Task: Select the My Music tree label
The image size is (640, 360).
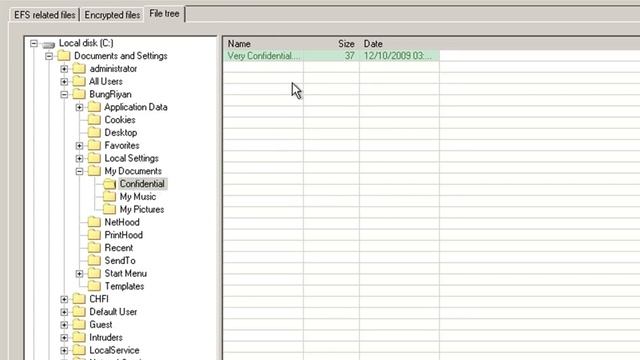Action: tap(138, 197)
